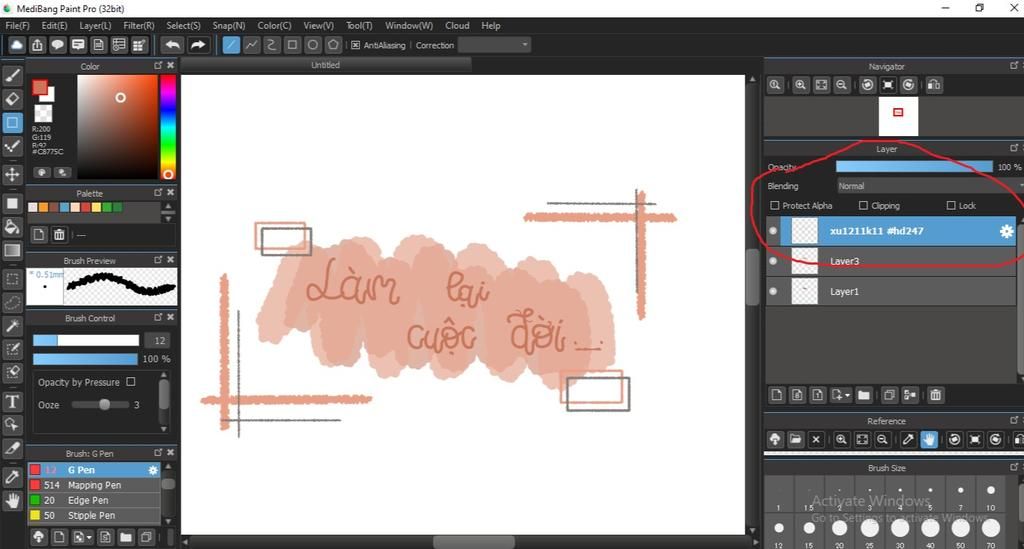Switch to the Untitled canvas tab

[325, 65]
